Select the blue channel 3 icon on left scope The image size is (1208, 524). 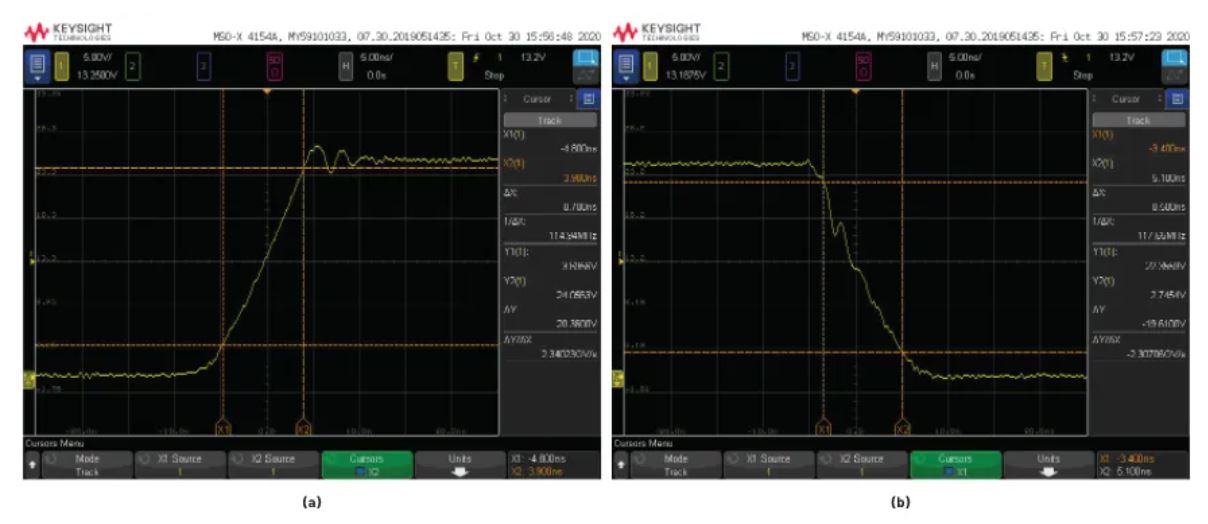[203, 66]
